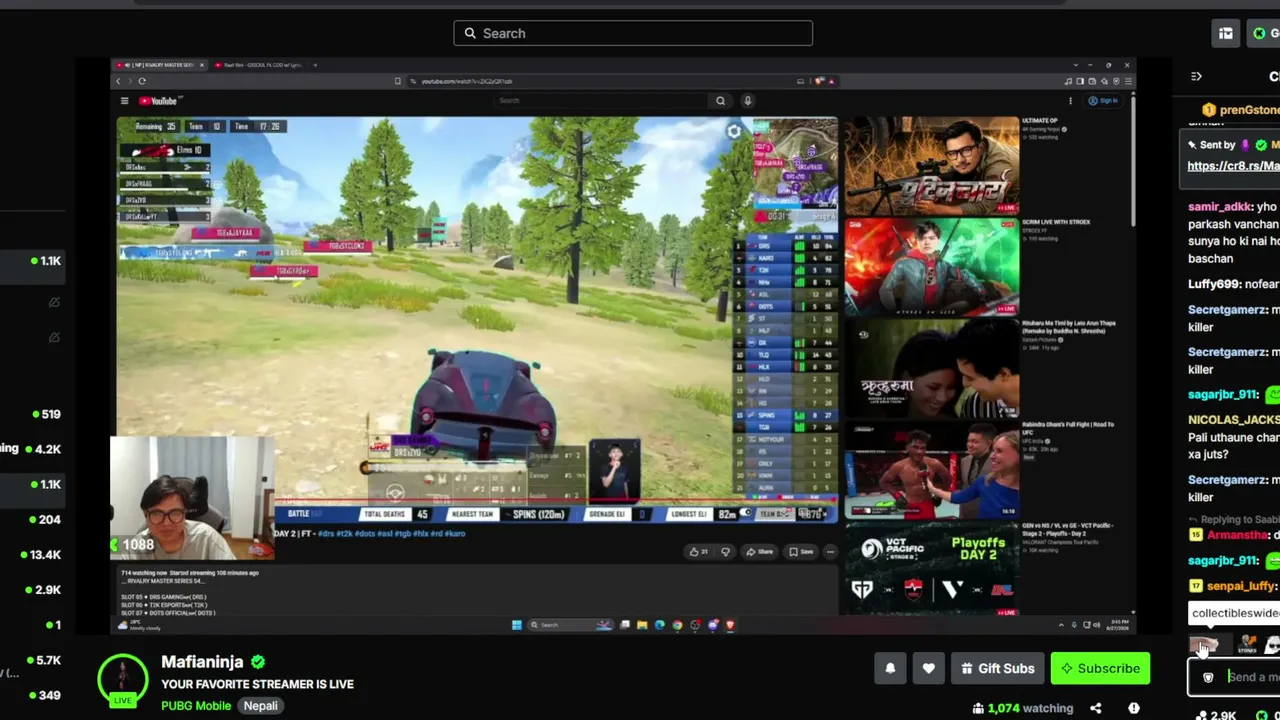Open the PUBG Mobile category link
Image resolution: width=1280 pixels, height=720 pixels.
pyautogui.click(x=196, y=705)
